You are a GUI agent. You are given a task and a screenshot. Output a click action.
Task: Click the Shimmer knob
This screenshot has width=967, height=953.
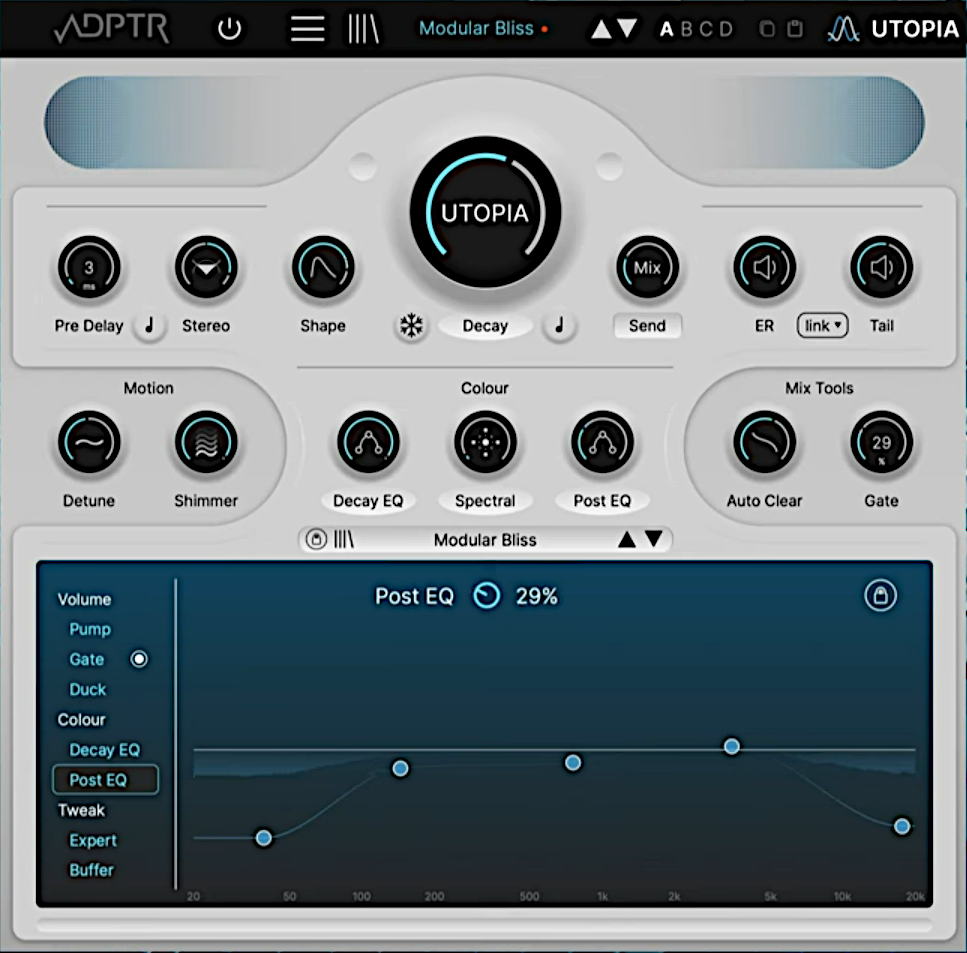point(206,442)
